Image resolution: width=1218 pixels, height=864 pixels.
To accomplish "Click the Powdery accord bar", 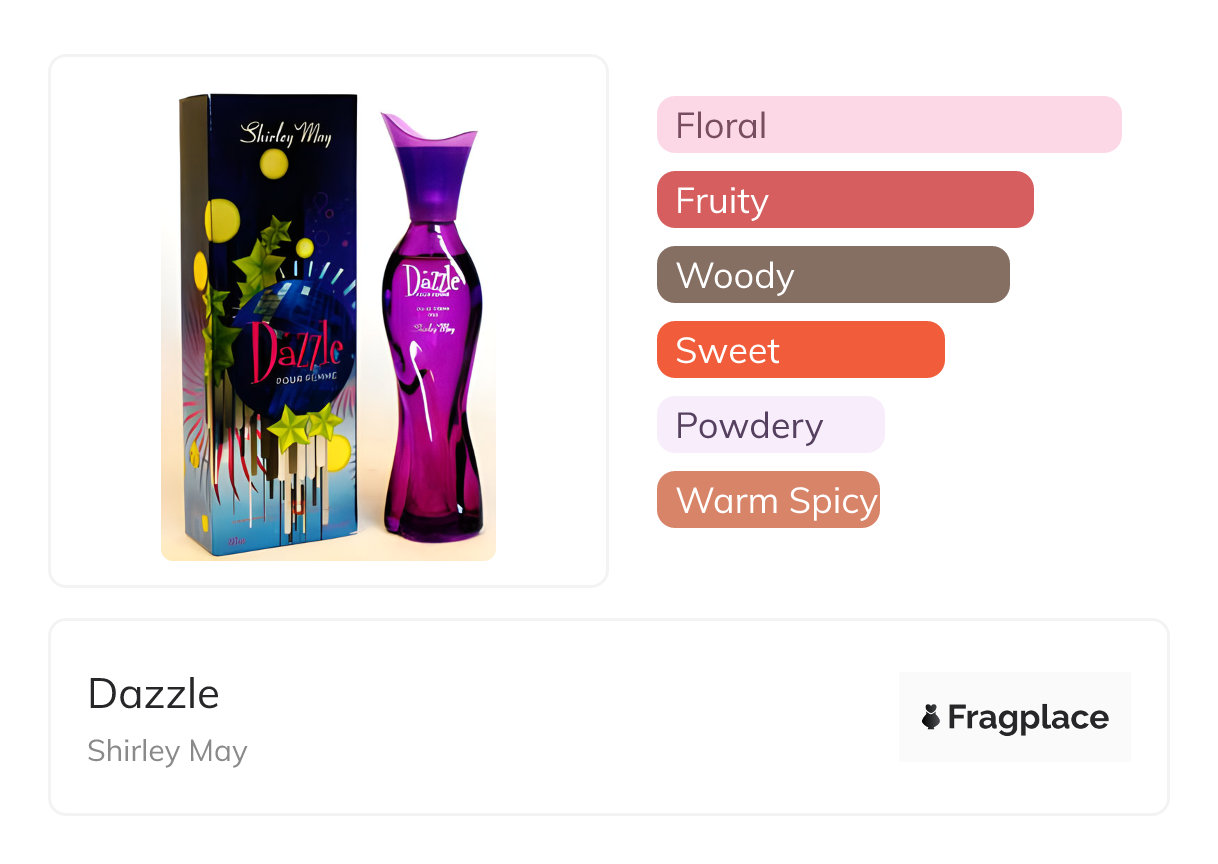I will 770,425.
